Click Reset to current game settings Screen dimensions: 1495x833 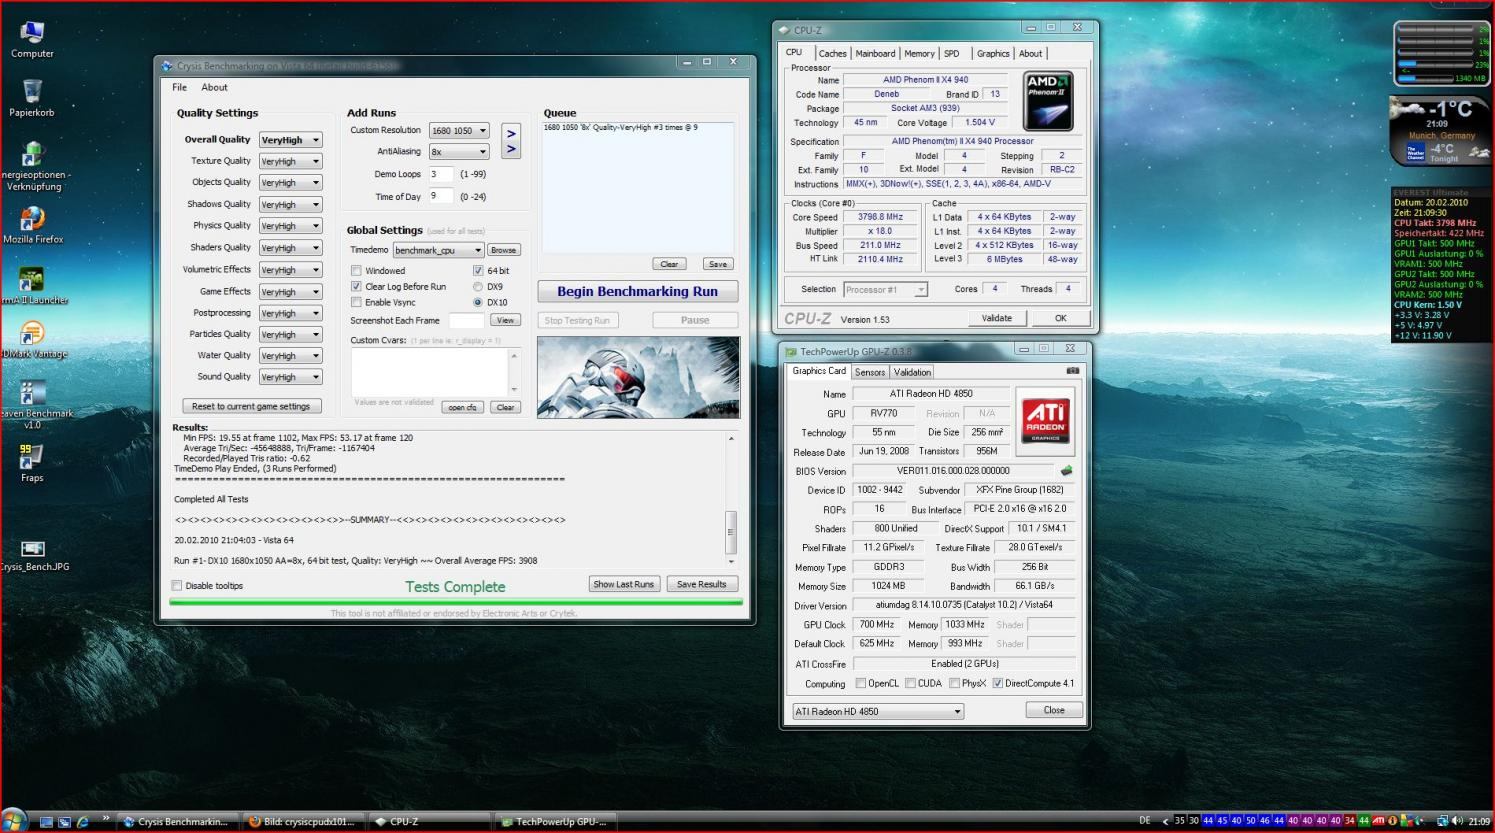[x=252, y=406]
